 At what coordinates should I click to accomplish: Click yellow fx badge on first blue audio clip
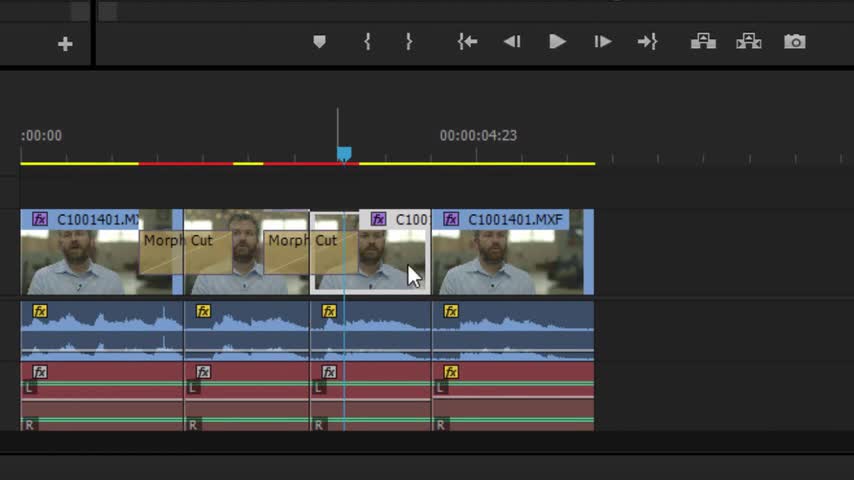coord(40,311)
